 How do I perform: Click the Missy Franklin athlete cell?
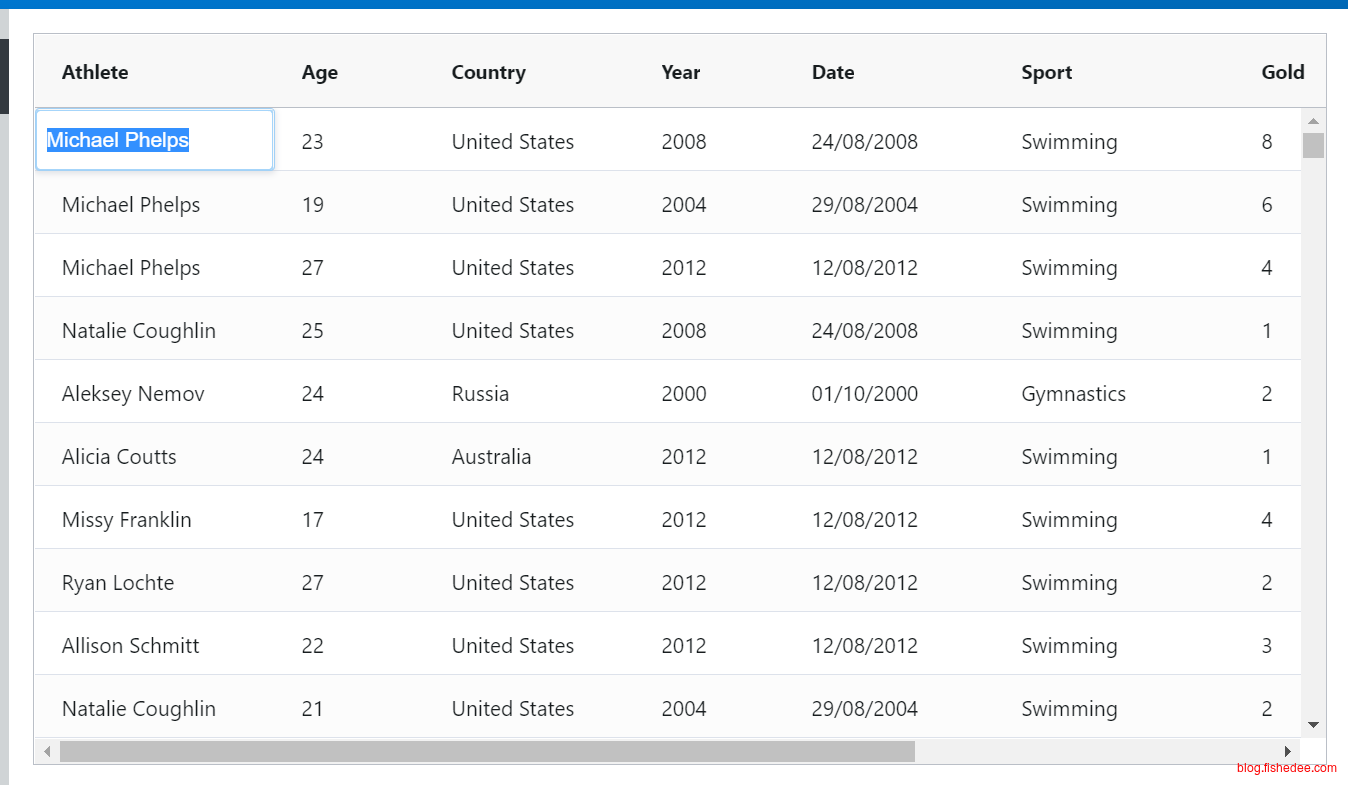tap(126, 520)
